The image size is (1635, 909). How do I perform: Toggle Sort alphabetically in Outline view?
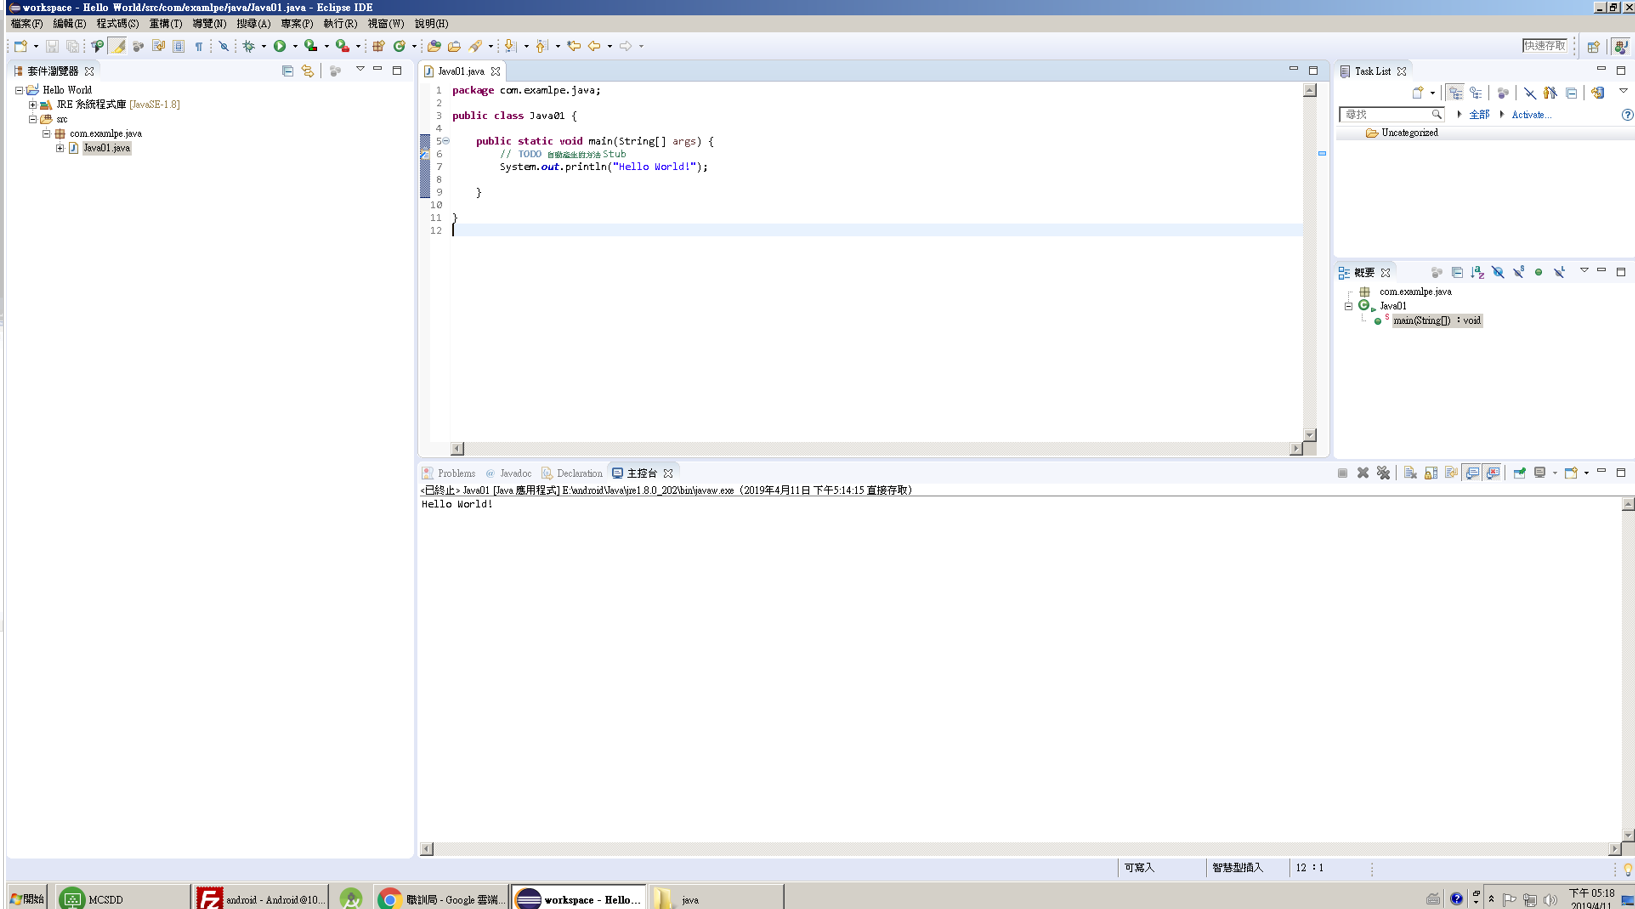coord(1477,272)
